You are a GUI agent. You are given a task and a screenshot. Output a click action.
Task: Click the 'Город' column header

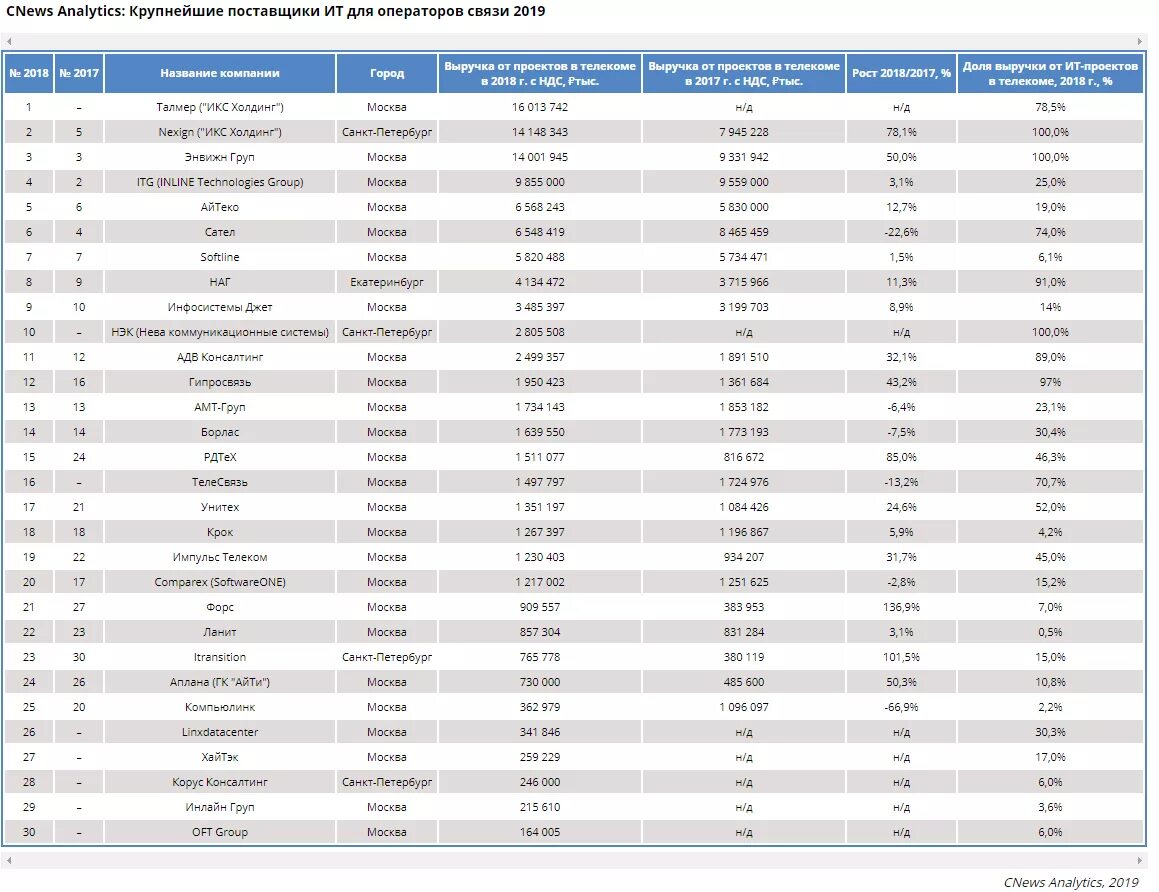[x=387, y=73]
